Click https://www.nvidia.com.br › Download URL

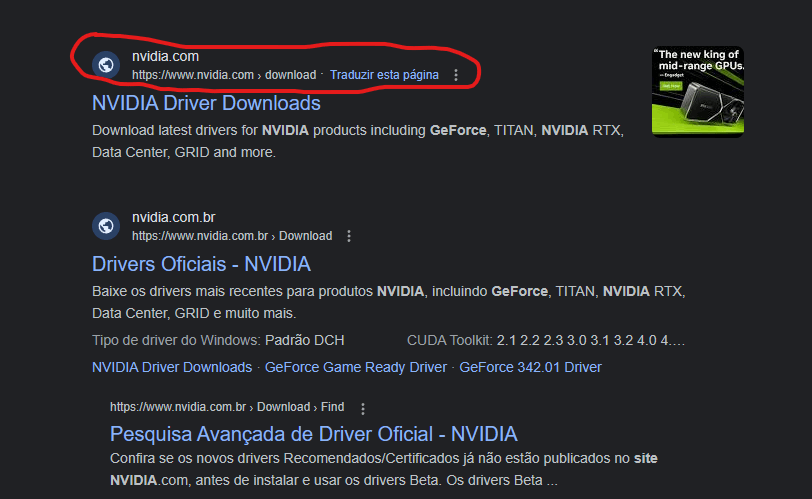(232, 236)
